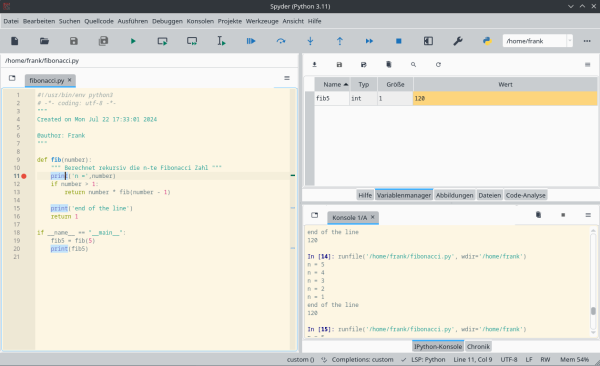600x366 pixels.
Task: Open PYTHONPATH manager Python icon
Action: [x=487, y=41]
